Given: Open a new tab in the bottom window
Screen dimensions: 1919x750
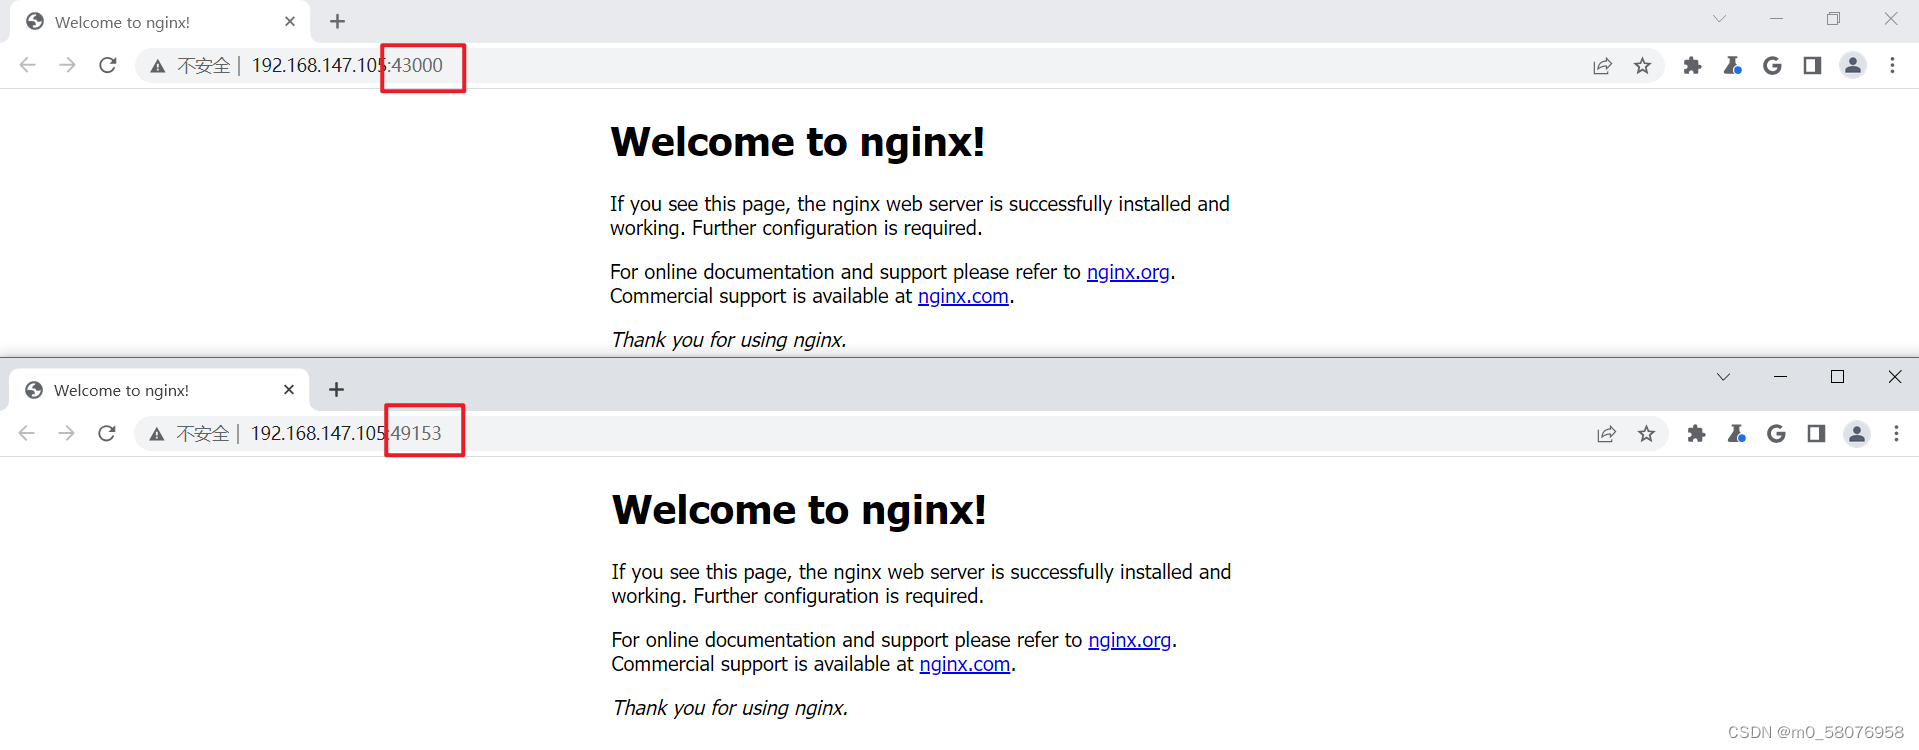Looking at the screenshot, I should click(x=336, y=389).
